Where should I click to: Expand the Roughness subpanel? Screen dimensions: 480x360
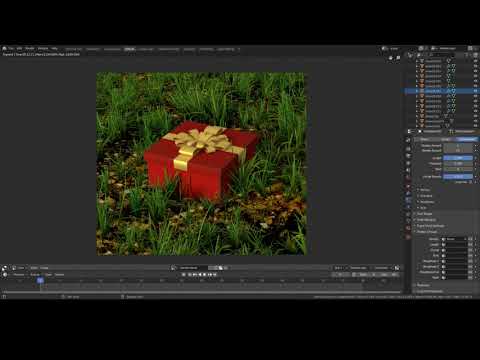[x=426, y=202]
